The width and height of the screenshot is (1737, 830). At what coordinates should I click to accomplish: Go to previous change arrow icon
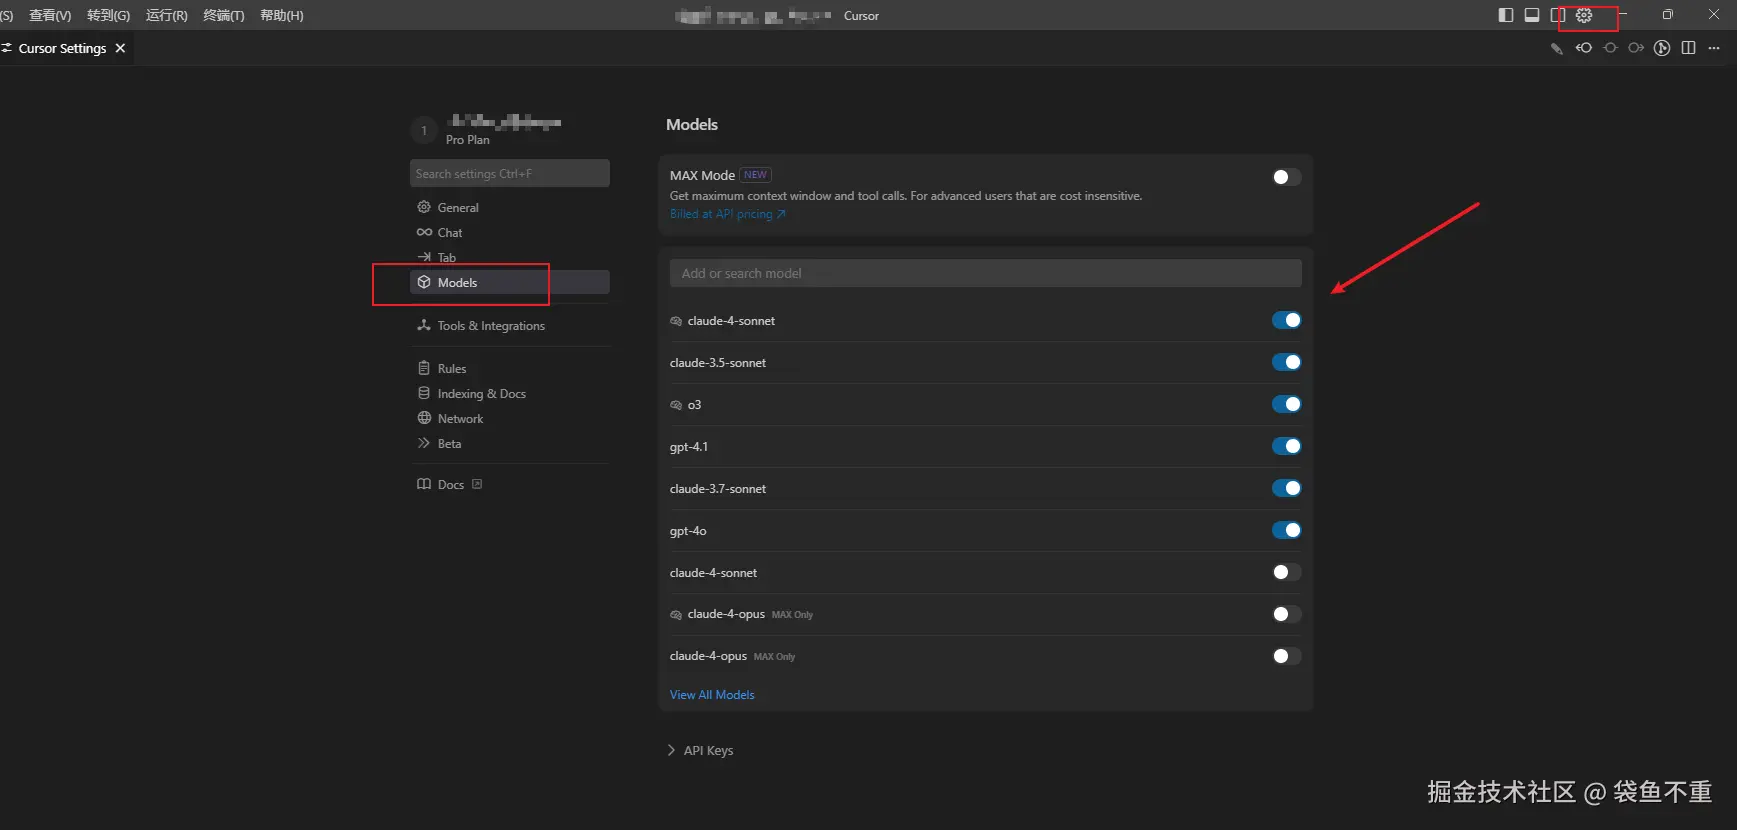coord(1584,48)
